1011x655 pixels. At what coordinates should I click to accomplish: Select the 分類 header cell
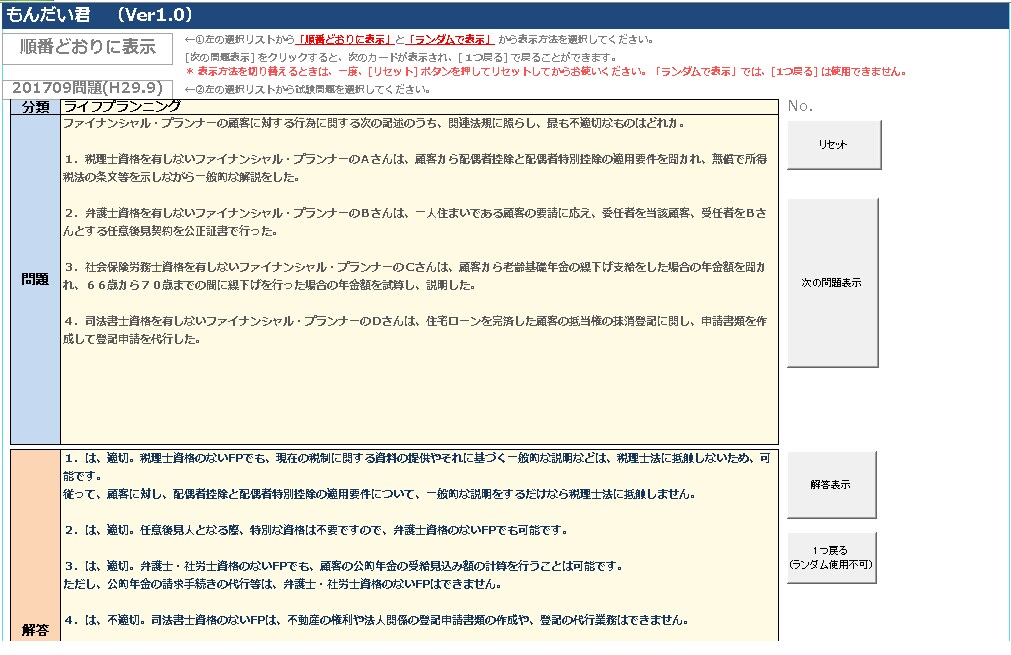[x=35, y=107]
